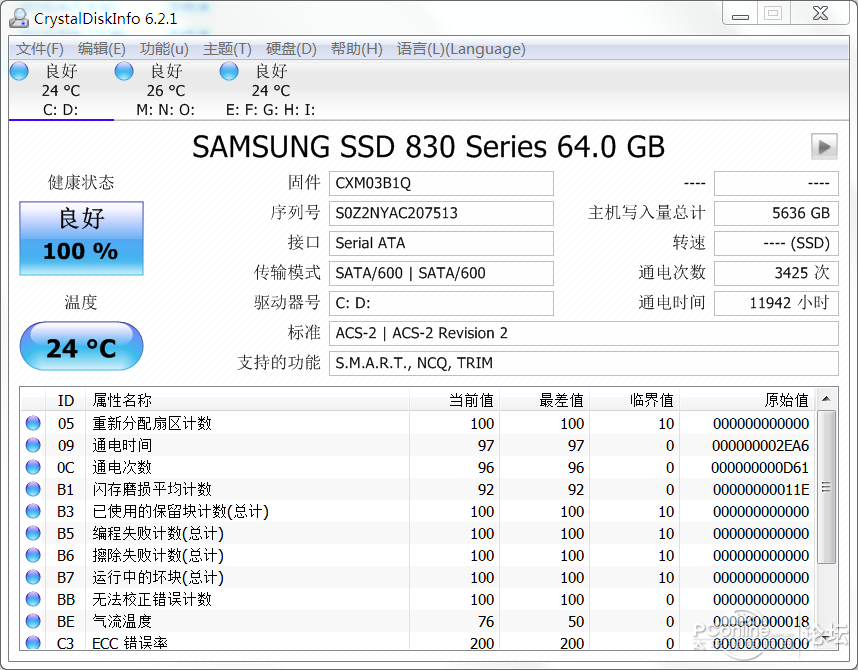Screen dimensions: 858x670
Task: Switch to the E: F: G: H: I: disk tab
Action: pyautogui.click(x=270, y=90)
